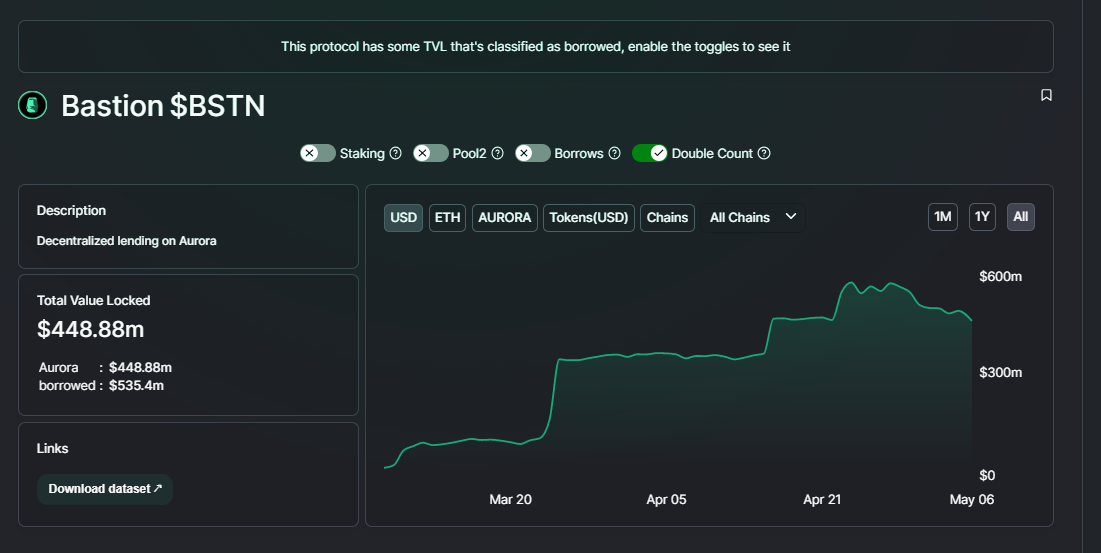Viewport: 1101px width, 553px height.
Task: Enable the Staking toggle
Action: coord(317,153)
